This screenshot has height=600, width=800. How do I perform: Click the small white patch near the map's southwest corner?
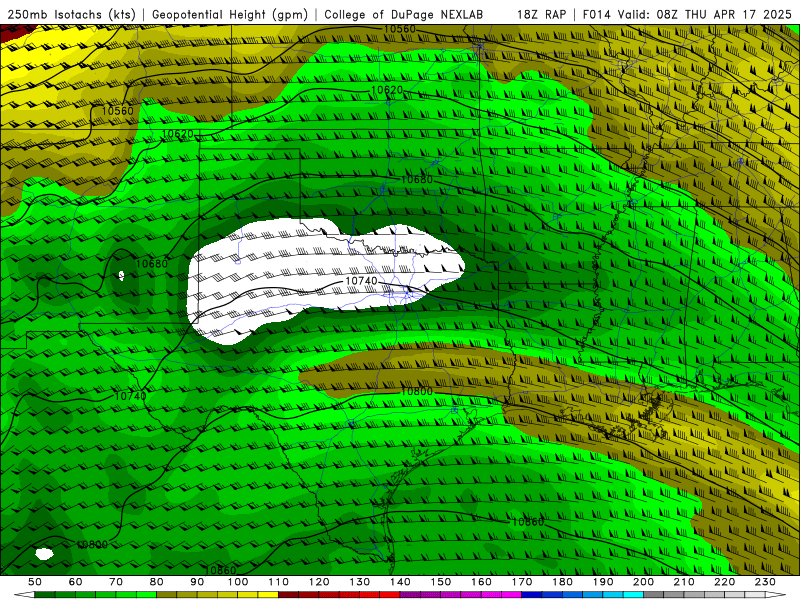point(44,554)
